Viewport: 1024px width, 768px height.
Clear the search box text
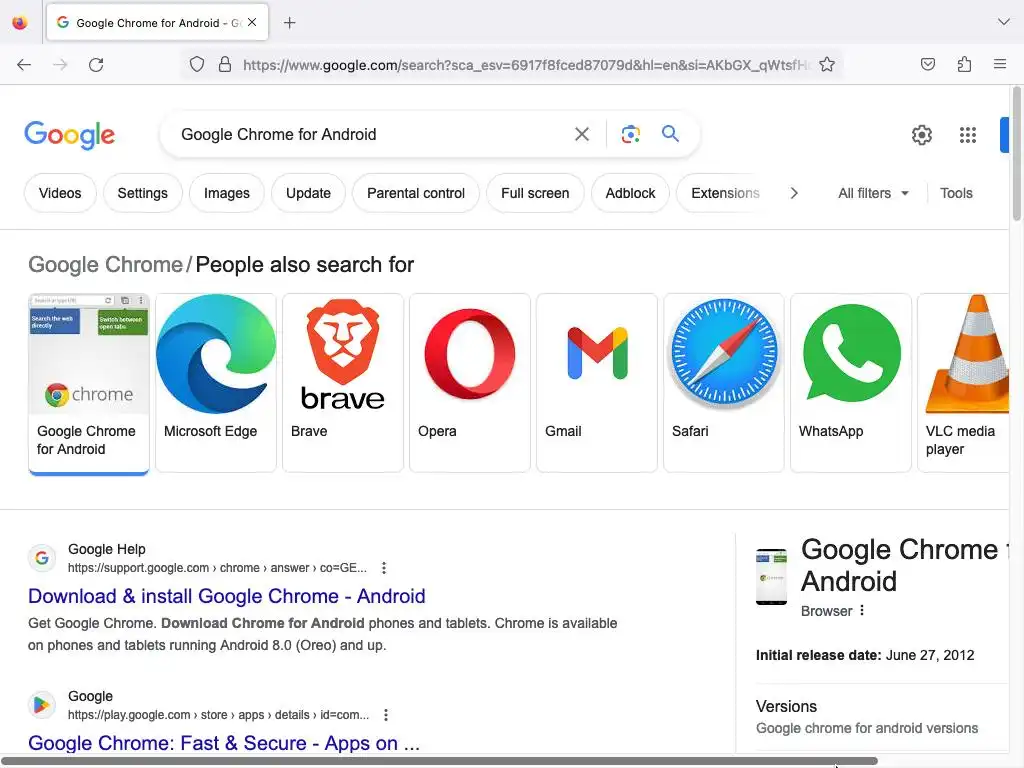(582, 135)
